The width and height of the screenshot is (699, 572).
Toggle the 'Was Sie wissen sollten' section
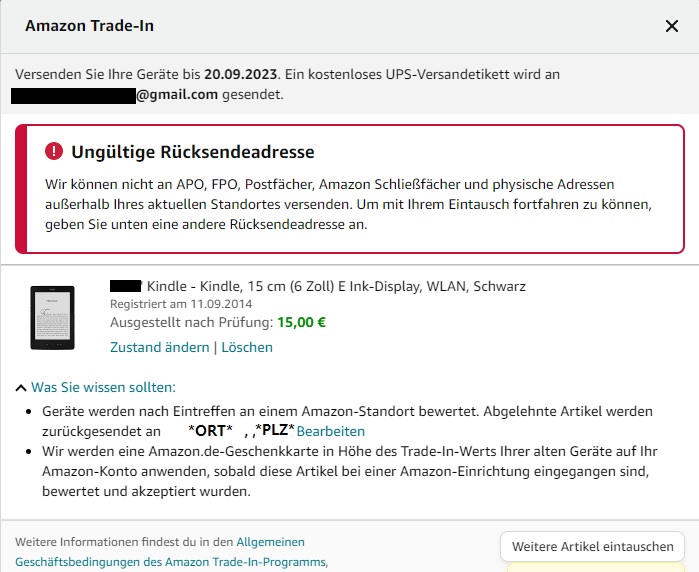click(x=103, y=387)
